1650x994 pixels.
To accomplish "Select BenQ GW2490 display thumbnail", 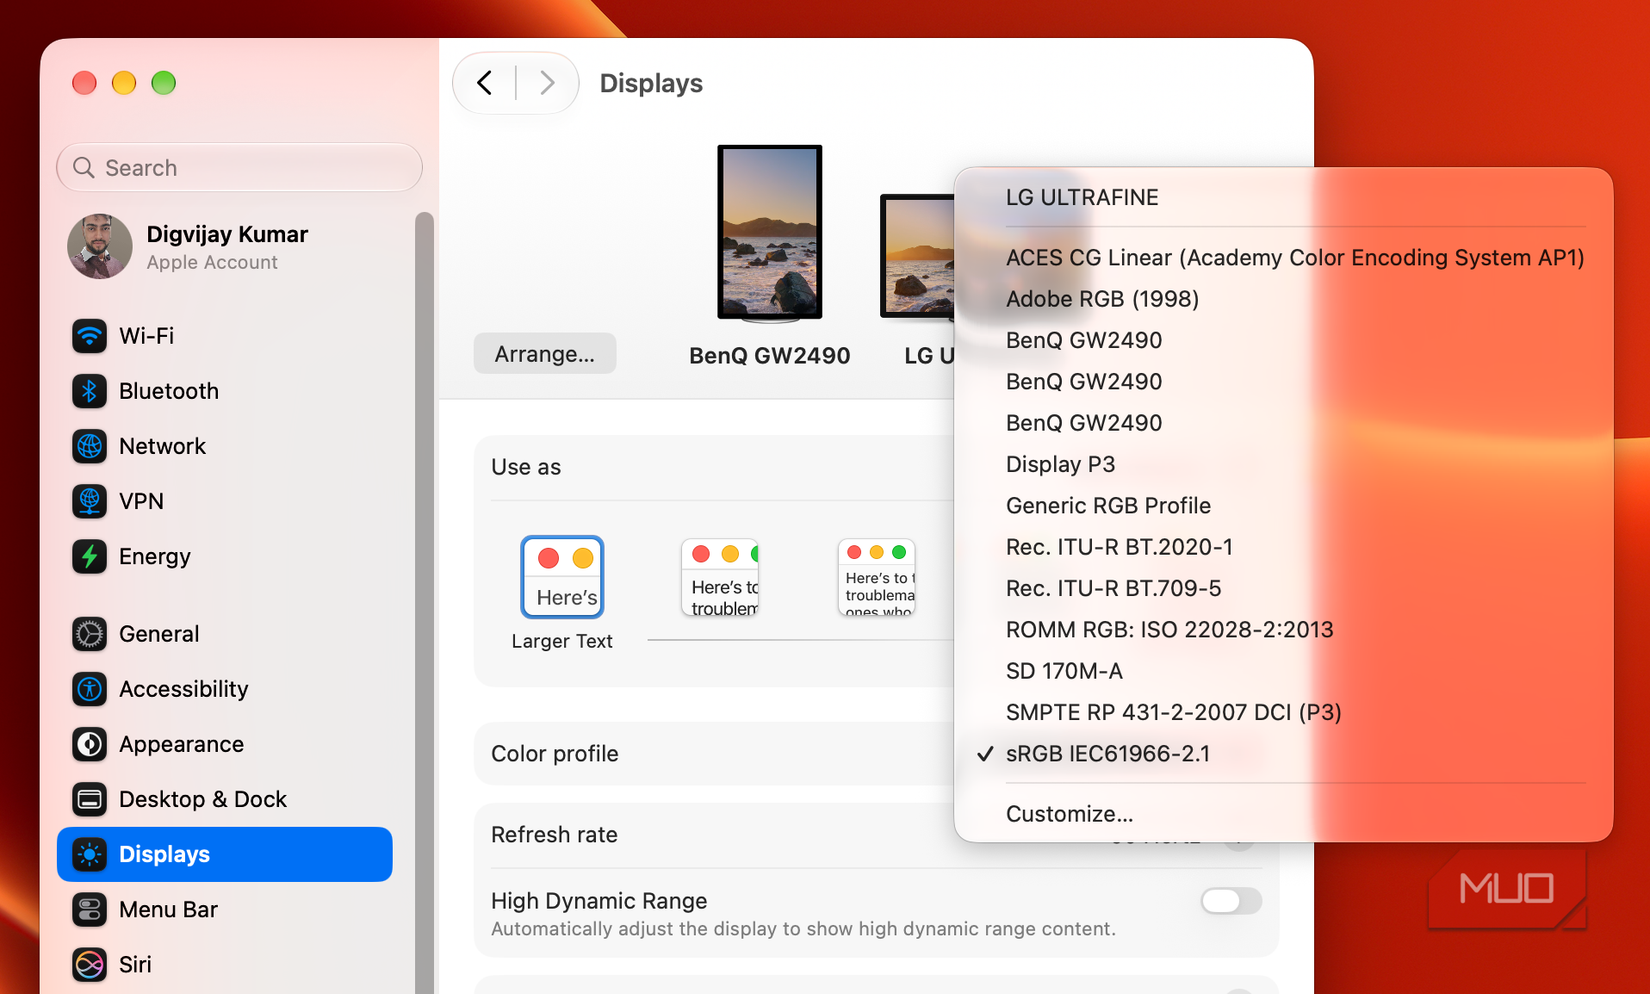I will point(769,234).
